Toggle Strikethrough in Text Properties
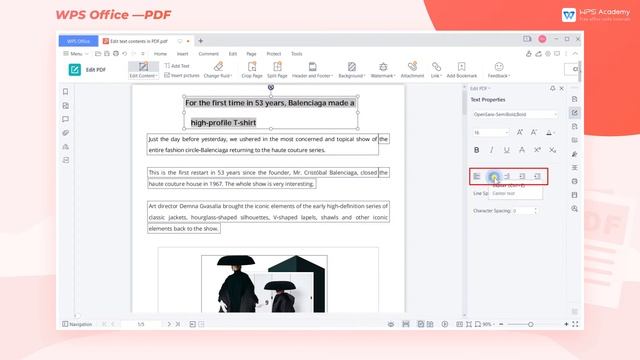This screenshot has height=360, width=640. [x=522, y=150]
